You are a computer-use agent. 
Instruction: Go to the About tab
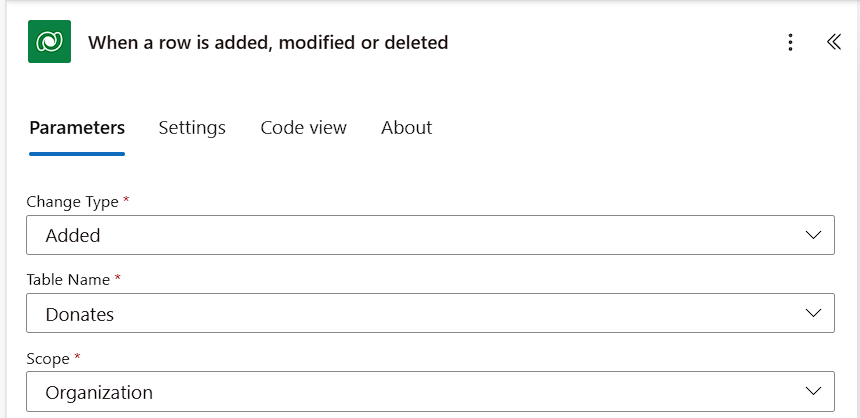406,128
